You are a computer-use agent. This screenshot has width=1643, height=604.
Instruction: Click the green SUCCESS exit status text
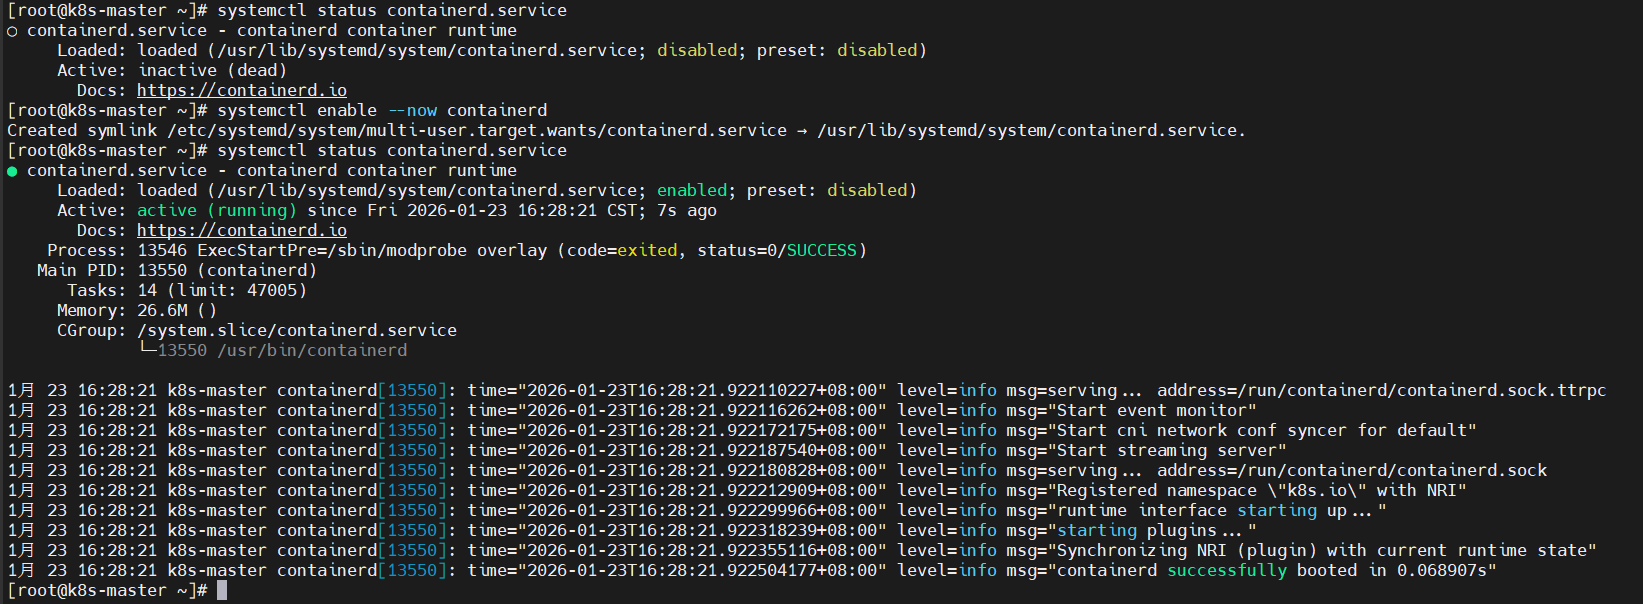click(x=822, y=250)
